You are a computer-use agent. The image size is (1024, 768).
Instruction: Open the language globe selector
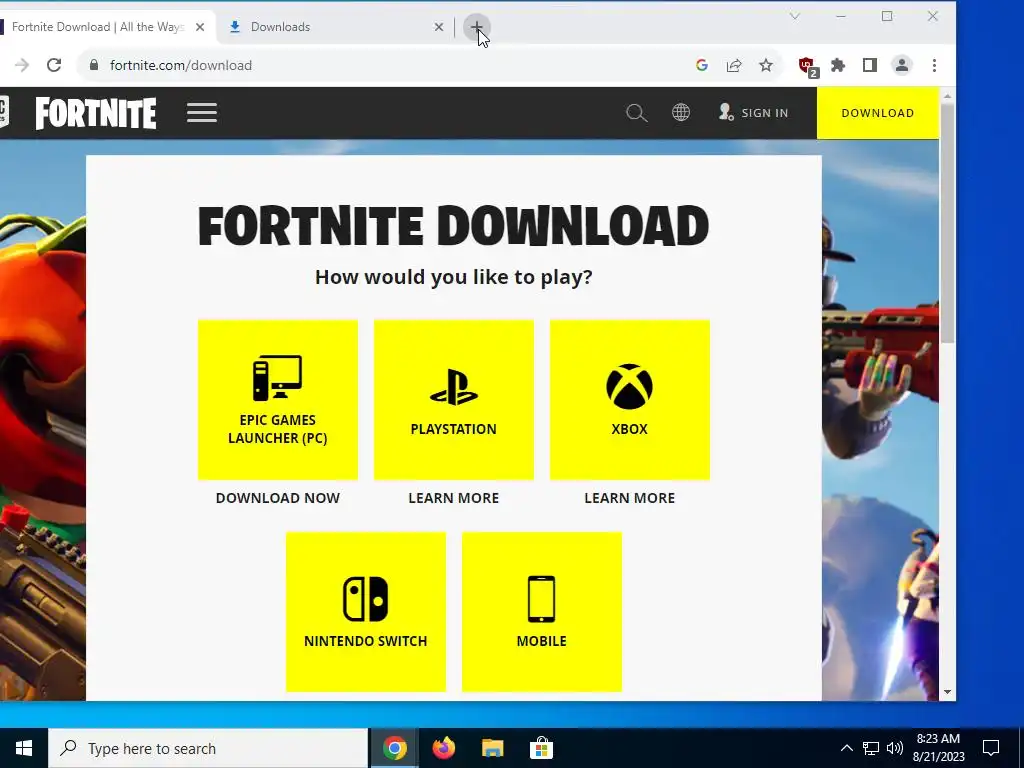coord(681,112)
